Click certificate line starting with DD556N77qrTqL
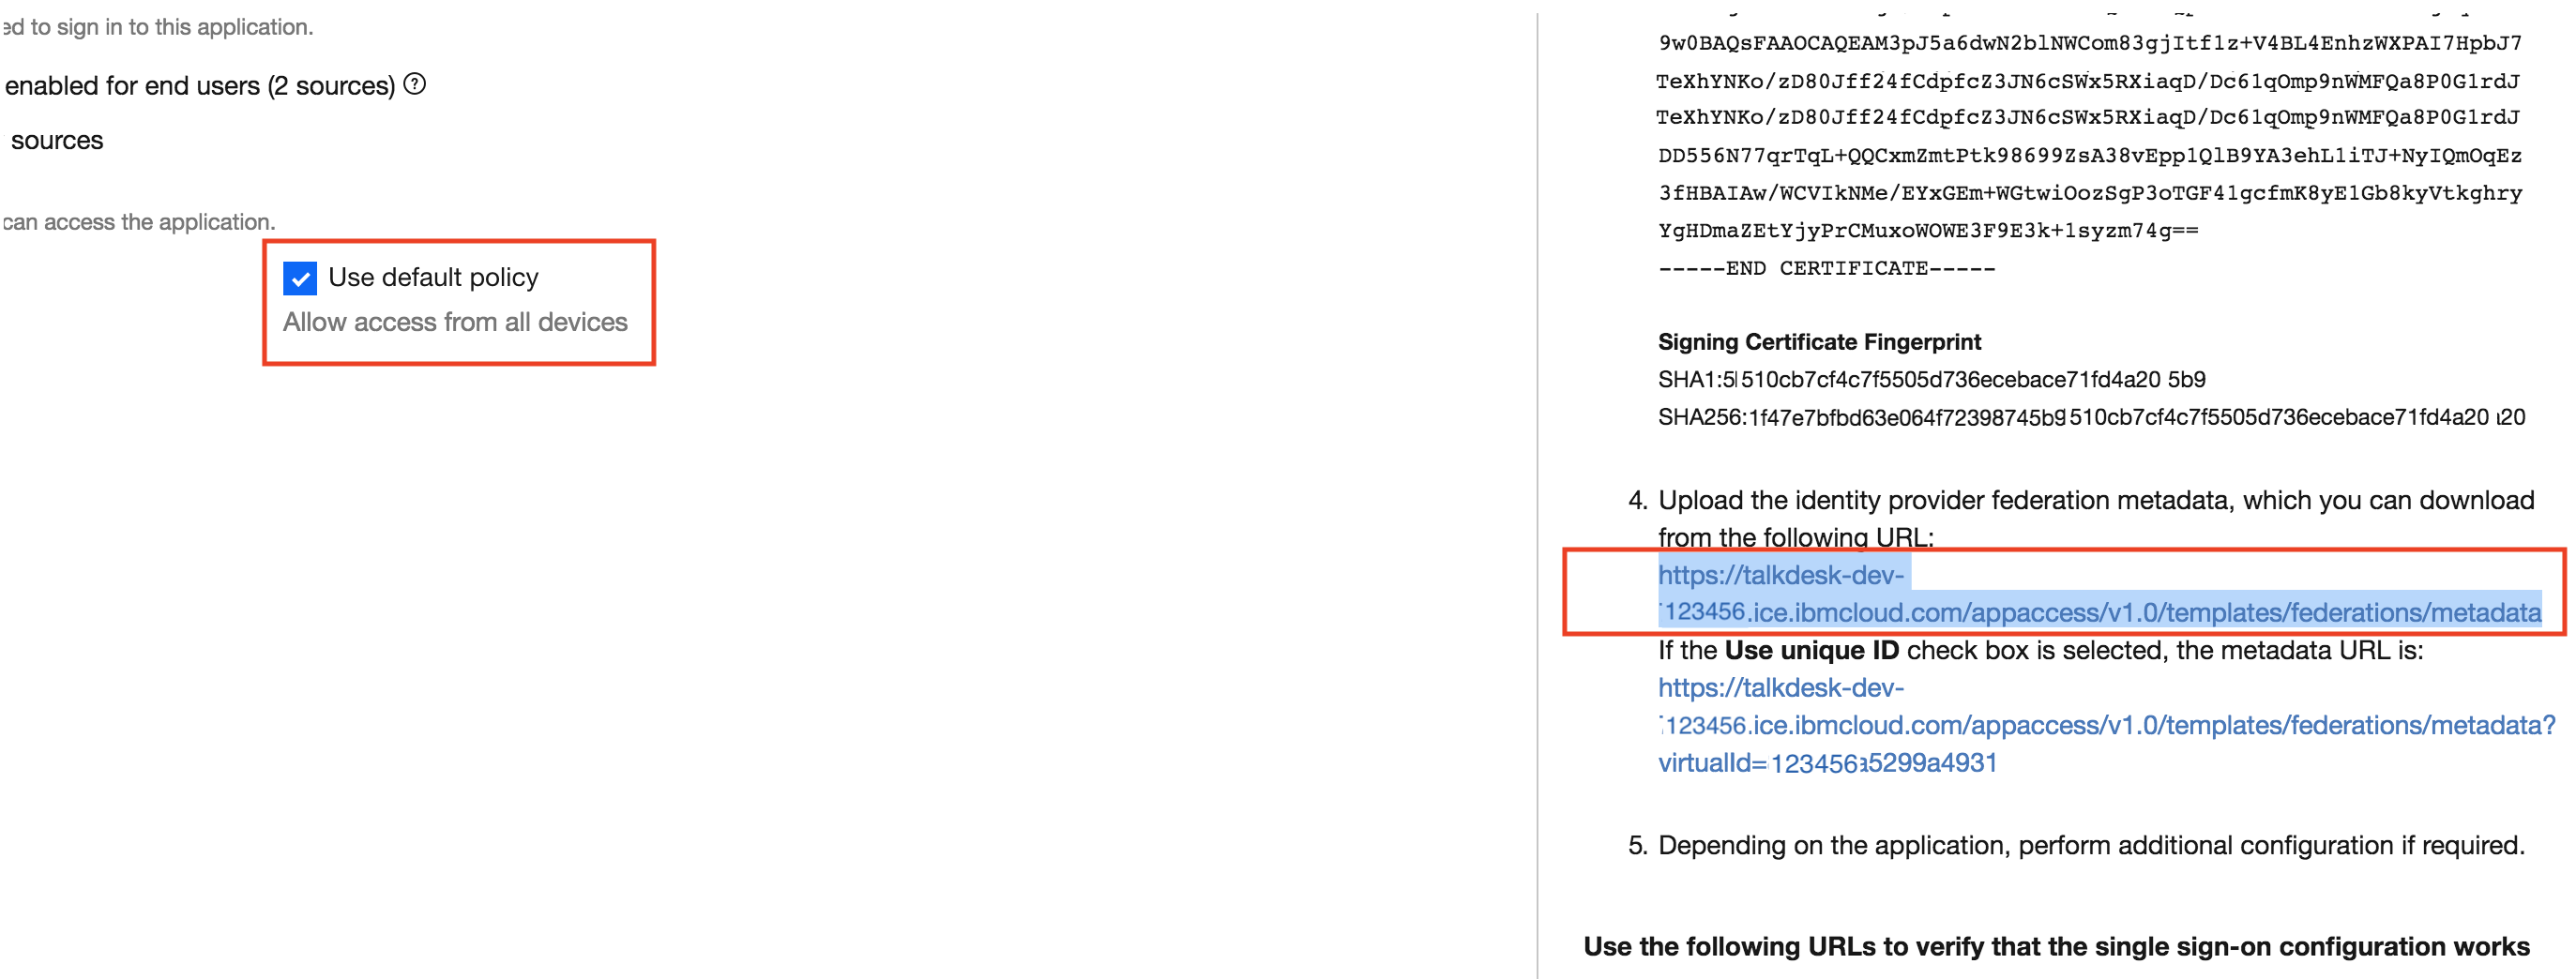 pyautogui.click(x=2089, y=155)
